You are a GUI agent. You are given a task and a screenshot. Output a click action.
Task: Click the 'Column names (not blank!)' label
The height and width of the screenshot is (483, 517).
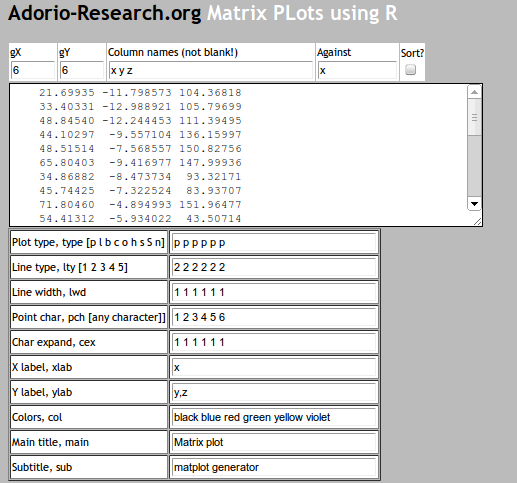[173, 52]
